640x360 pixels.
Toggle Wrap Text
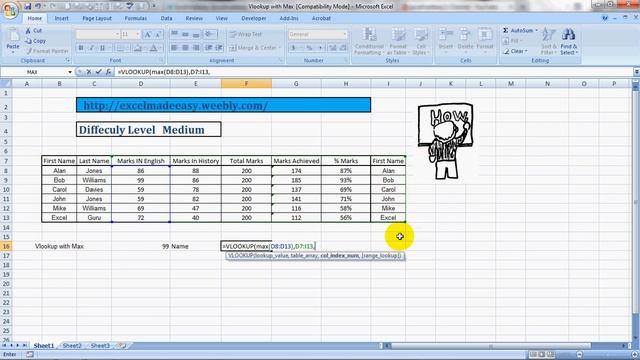click(245, 34)
